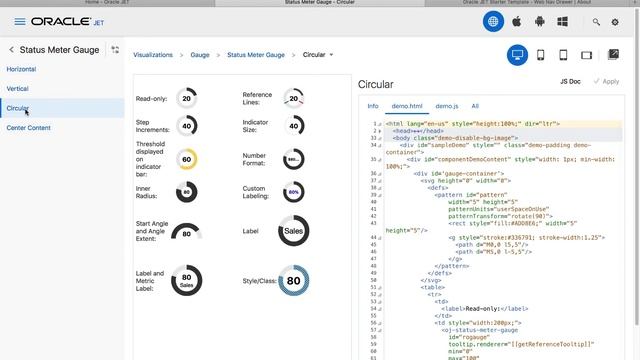Switch to phone preview mode

coord(540,55)
